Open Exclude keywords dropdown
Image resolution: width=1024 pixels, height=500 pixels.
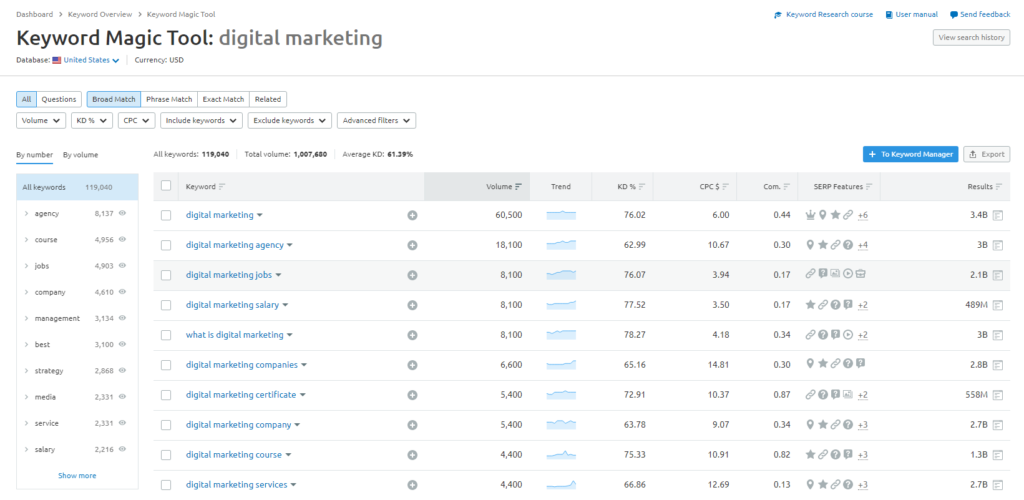290,121
